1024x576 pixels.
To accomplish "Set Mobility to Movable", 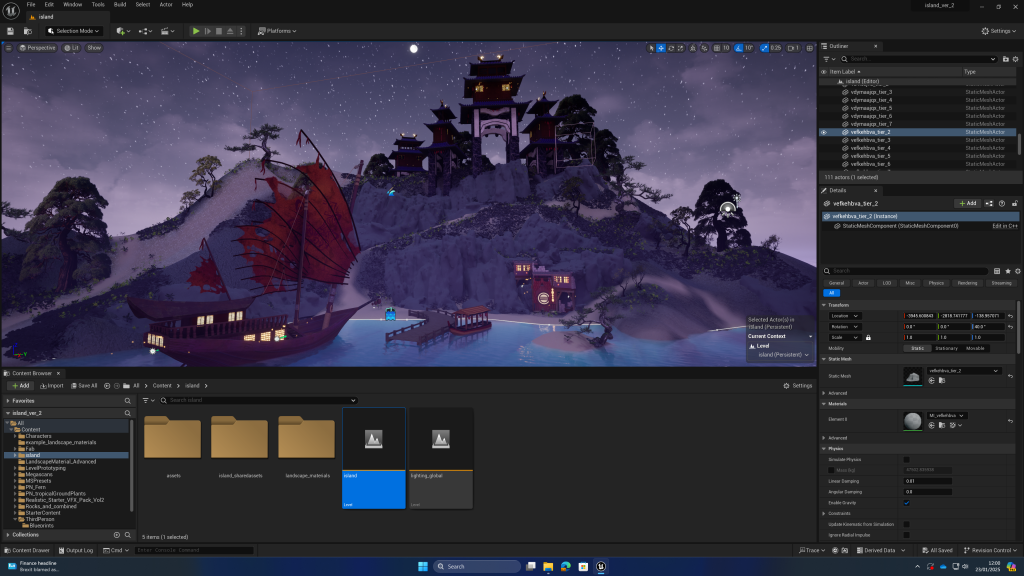I will [x=976, y=348].
